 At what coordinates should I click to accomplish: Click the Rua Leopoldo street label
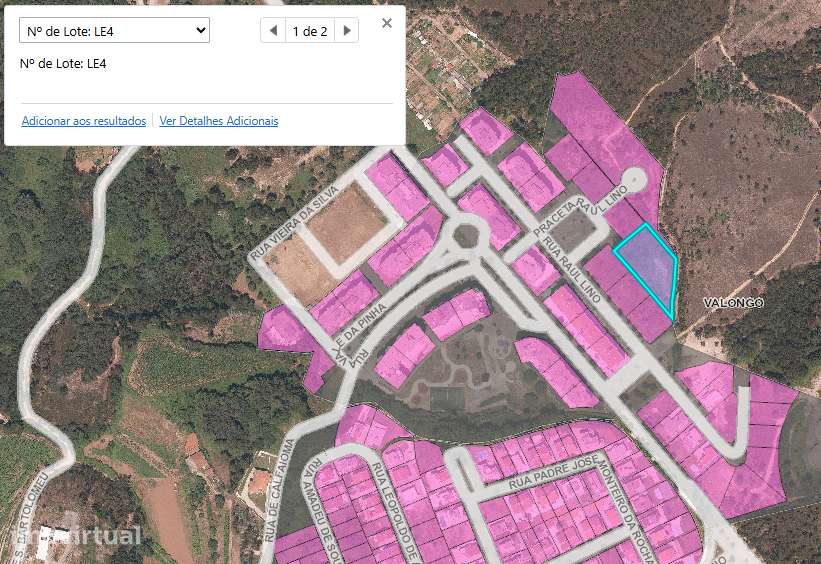pos(395,513)
